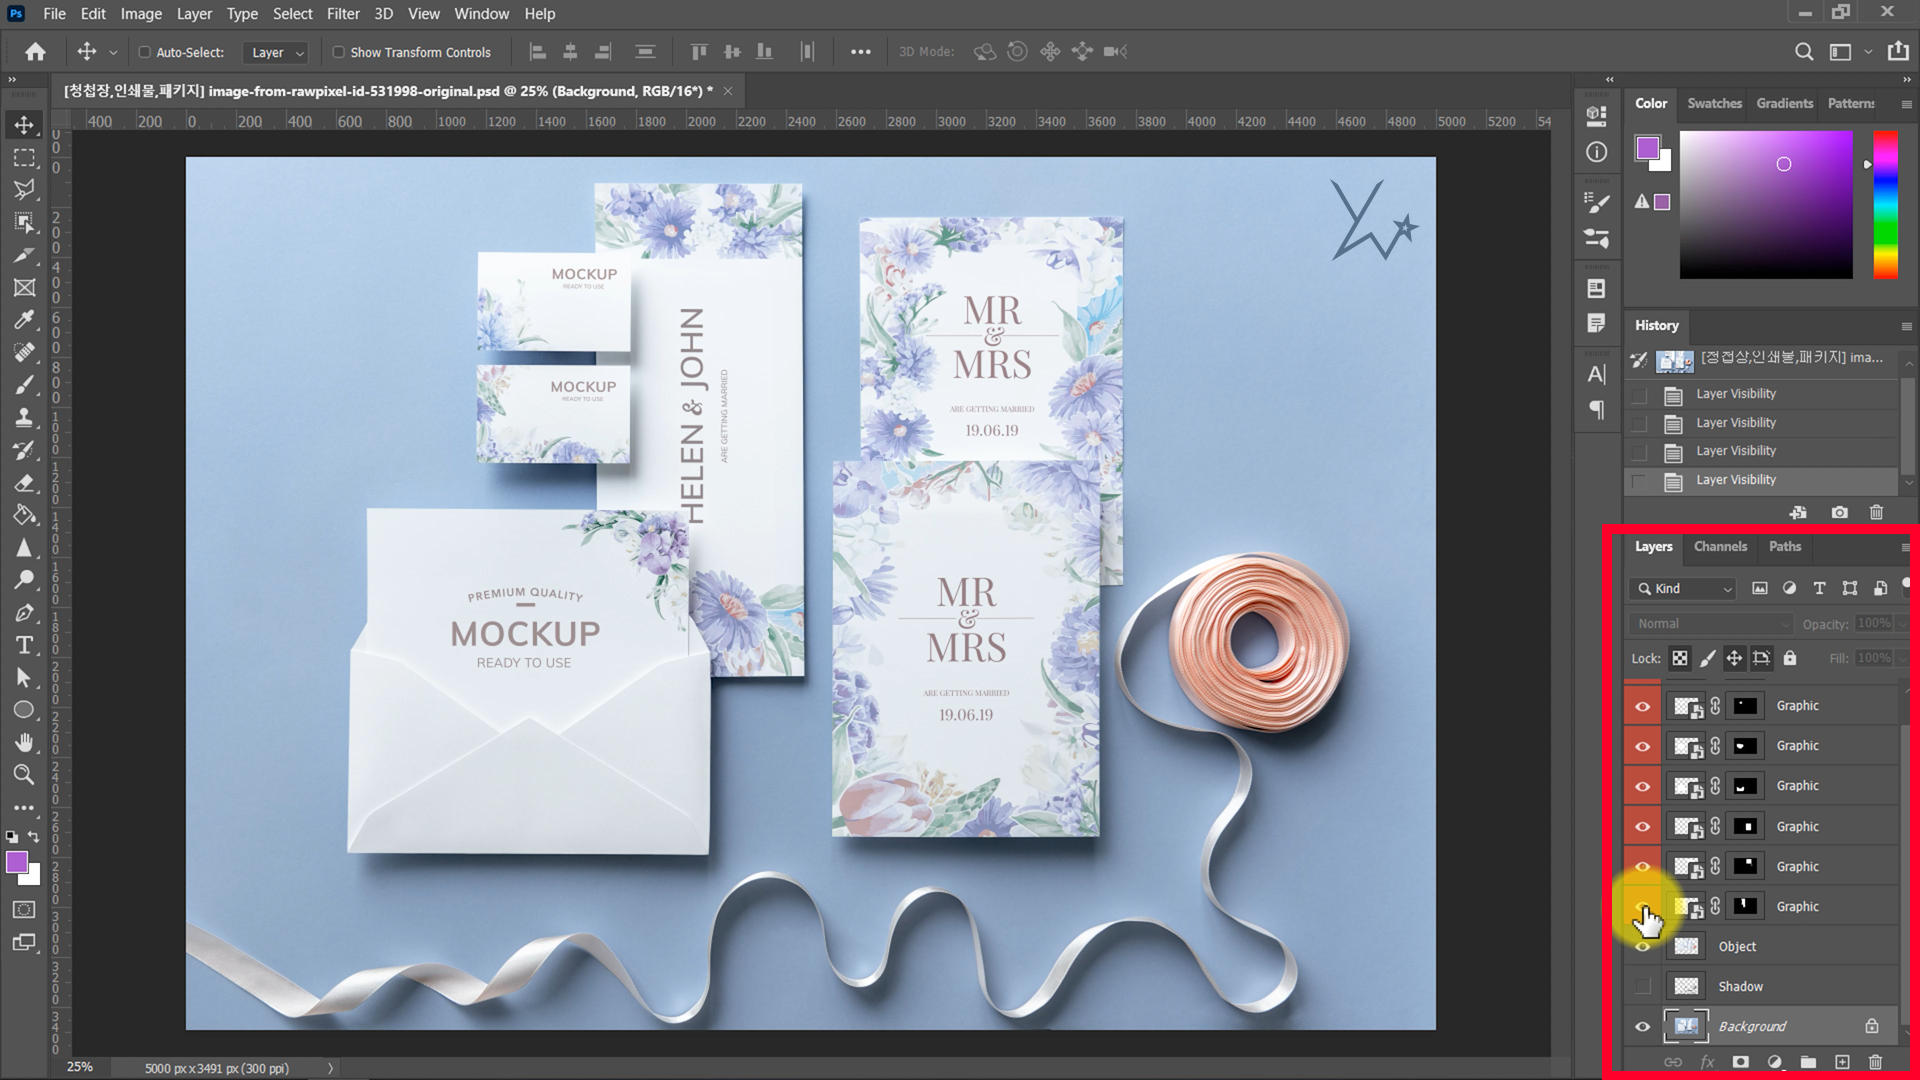This screenshot has width=1920, height=1080.
Task: Select the Zoom tool in toolbar
Action: point(24,774)
